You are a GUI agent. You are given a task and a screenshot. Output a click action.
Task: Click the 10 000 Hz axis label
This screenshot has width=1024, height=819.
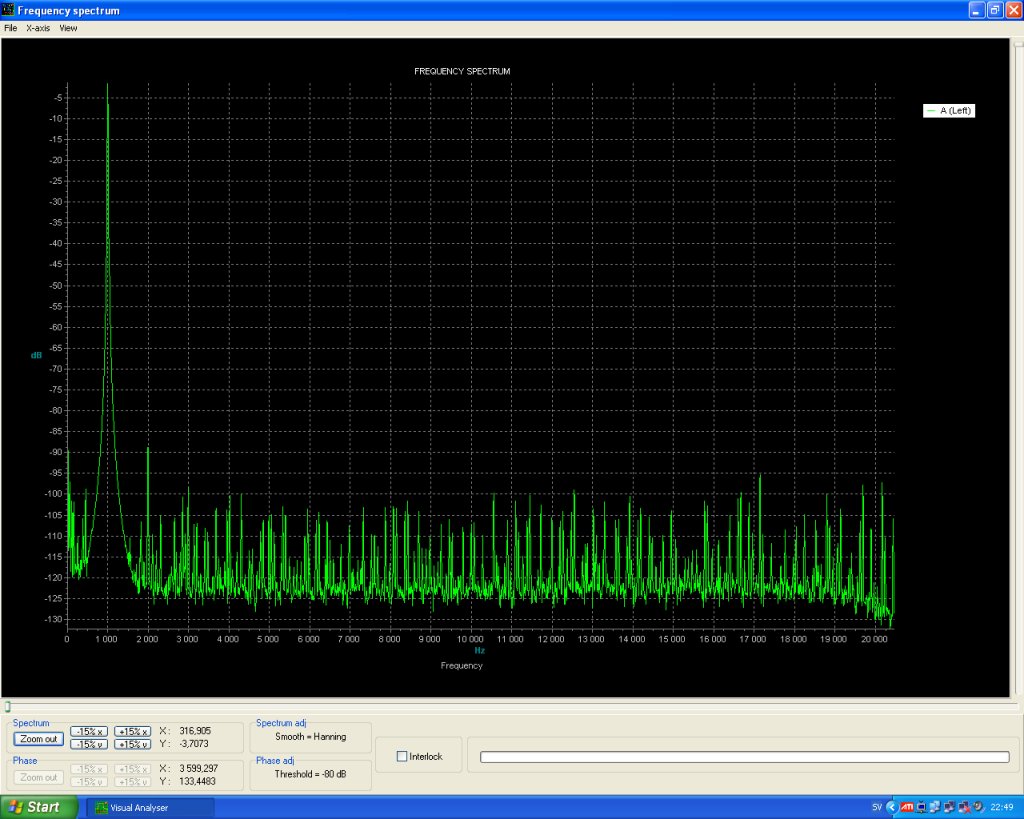pyautogui.click(x=470, y=639)
